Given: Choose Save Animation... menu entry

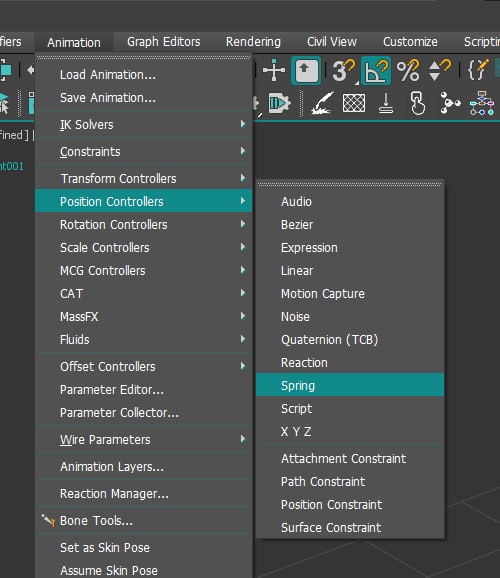Looking at the screenshot, I should click(x=144, y=98).
